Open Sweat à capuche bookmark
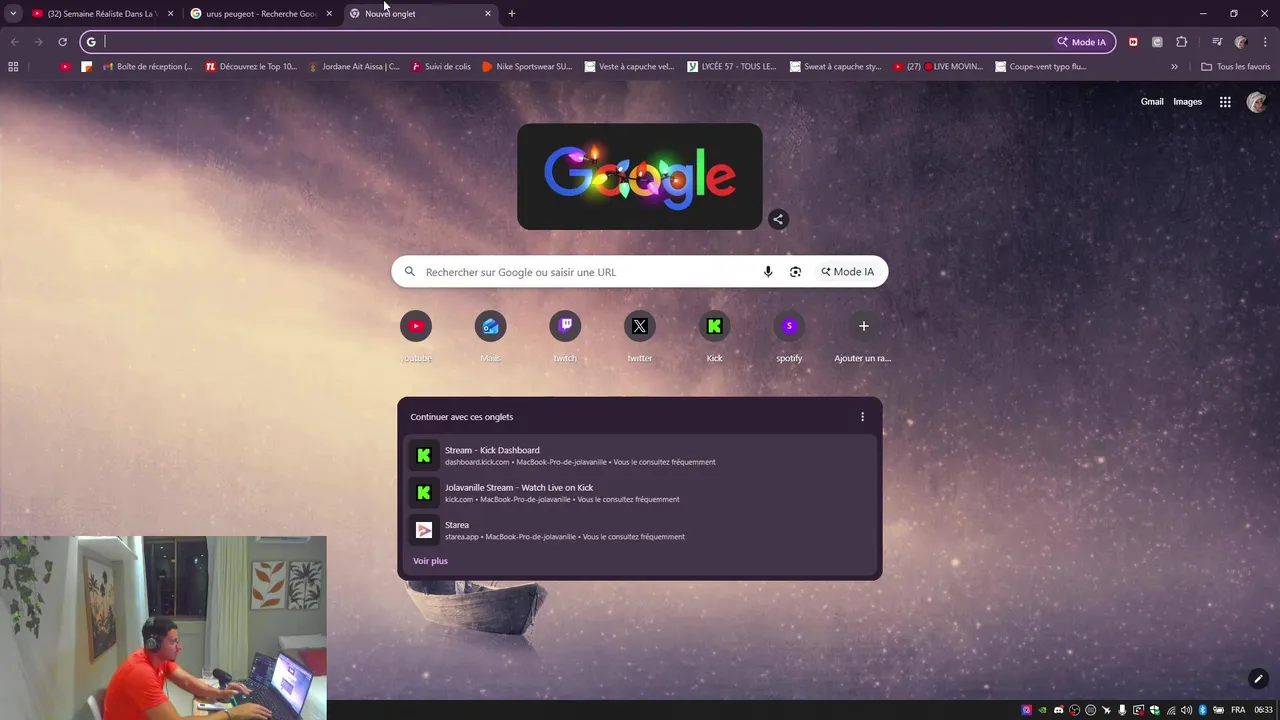The width and height of the screenshot is (1280, 720). tap(836, 67)
